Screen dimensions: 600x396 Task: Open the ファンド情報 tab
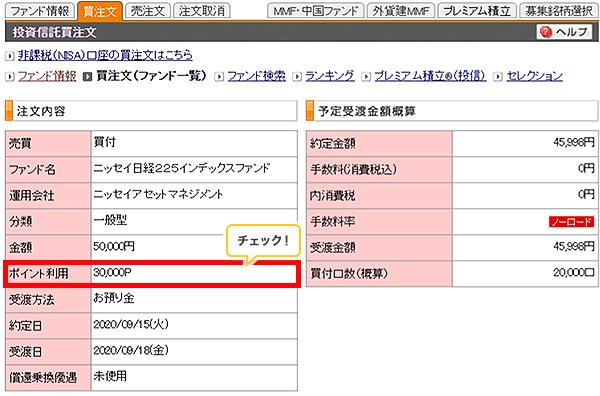click(x=39, y=11)
